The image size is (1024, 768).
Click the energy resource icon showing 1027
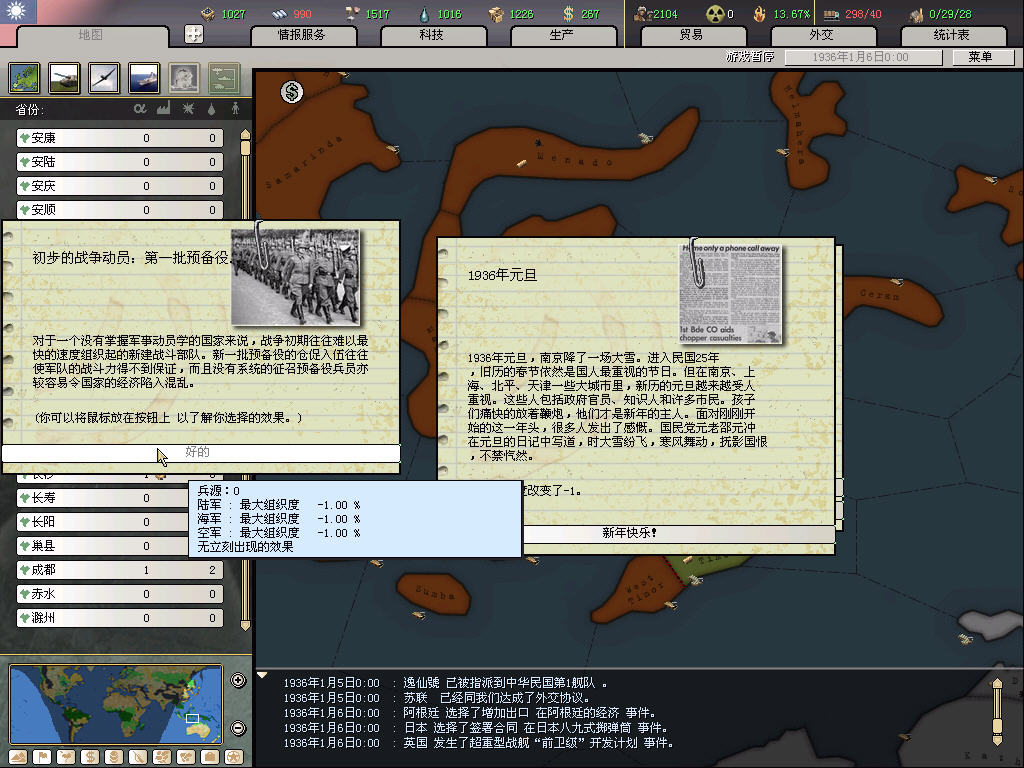(208, 14)
